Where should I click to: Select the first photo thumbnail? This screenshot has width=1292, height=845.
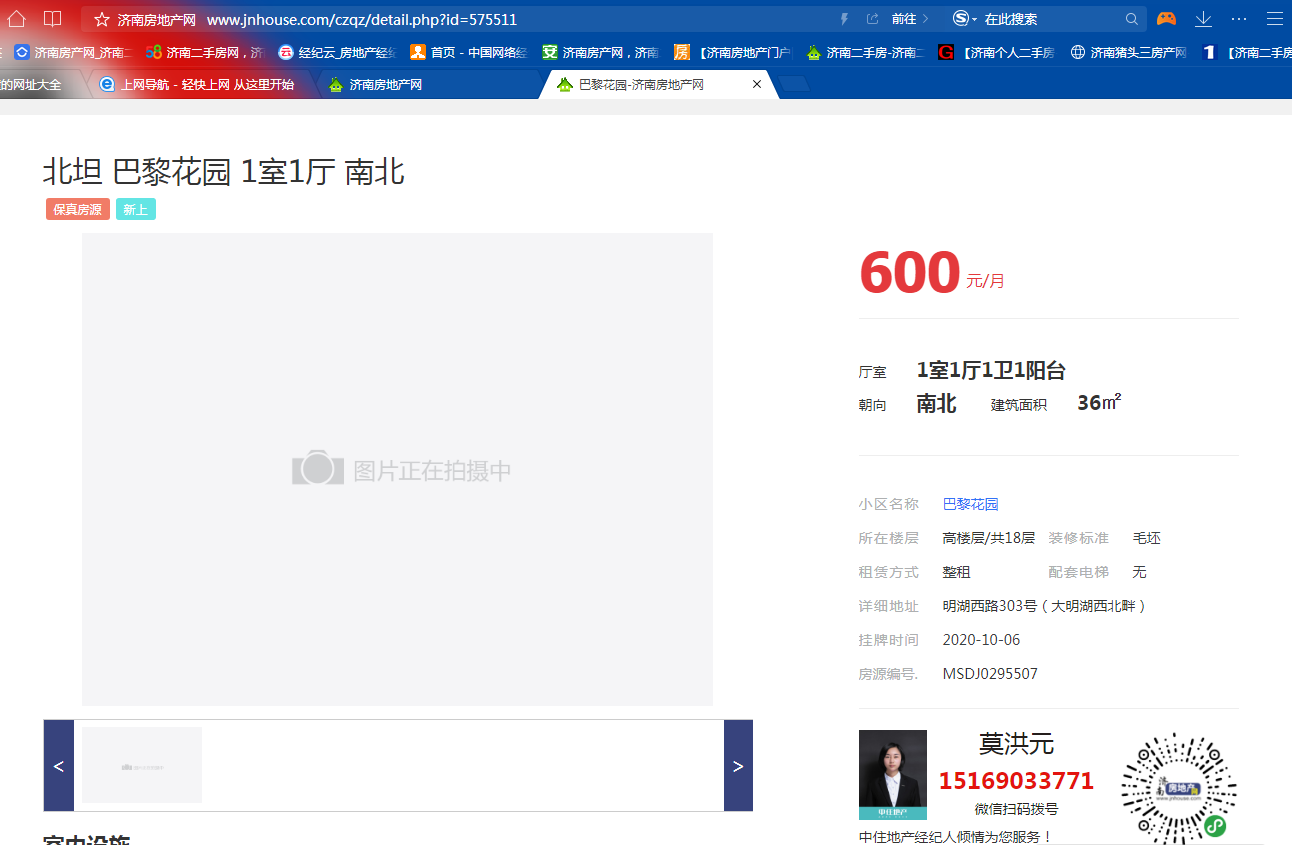[x=142, y=765]
